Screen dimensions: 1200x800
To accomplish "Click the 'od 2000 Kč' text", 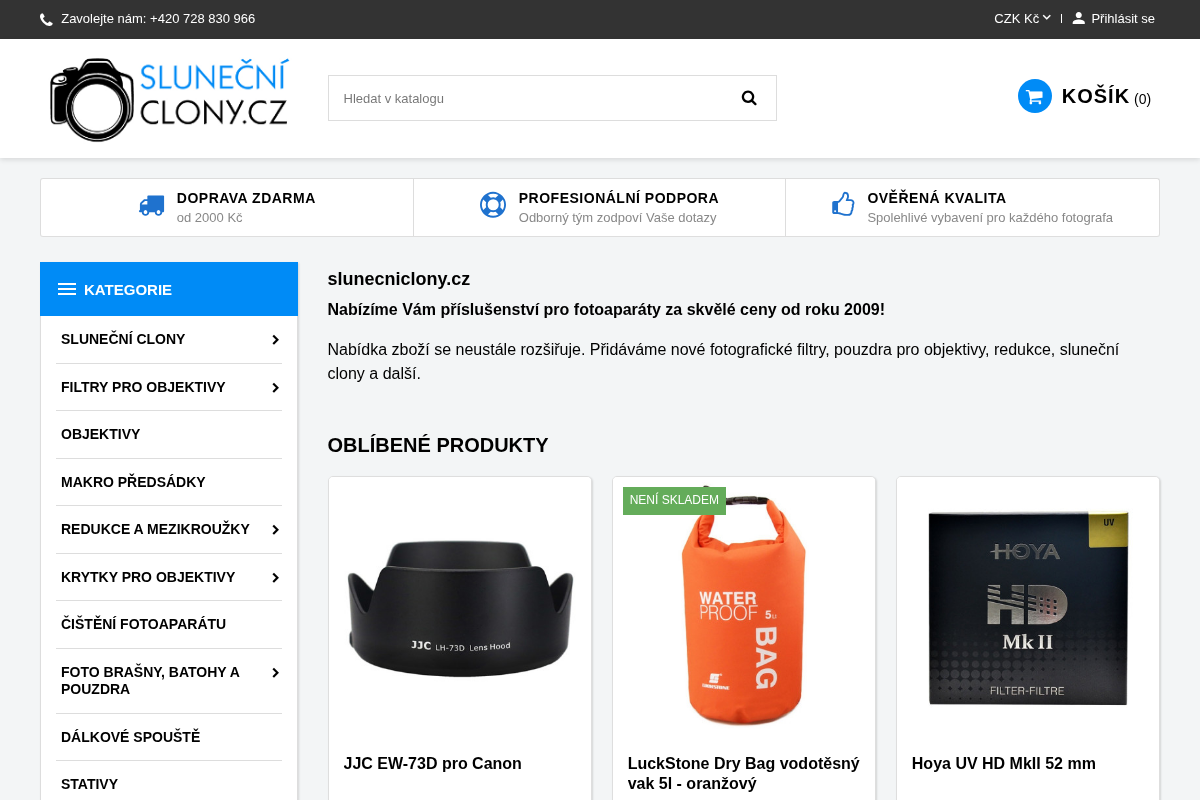I will [x=210, y=218].
